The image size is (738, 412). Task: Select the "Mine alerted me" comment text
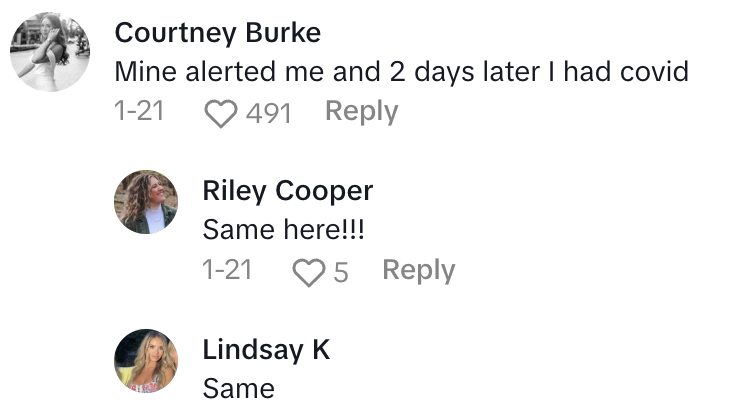402,72
